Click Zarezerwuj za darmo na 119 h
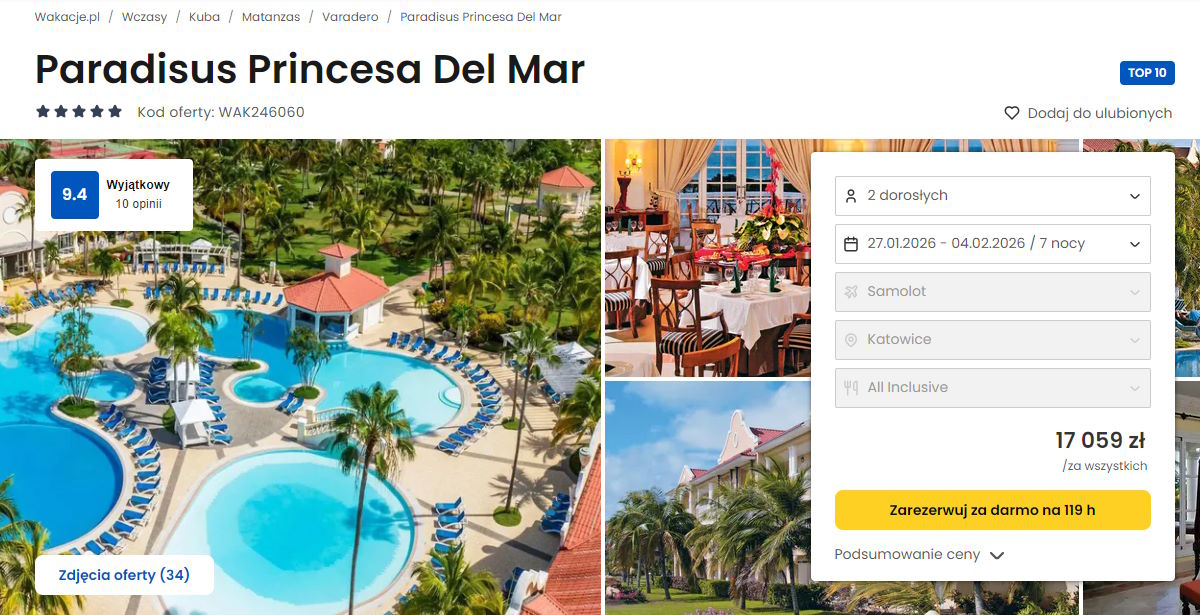 tap(993, 510)
